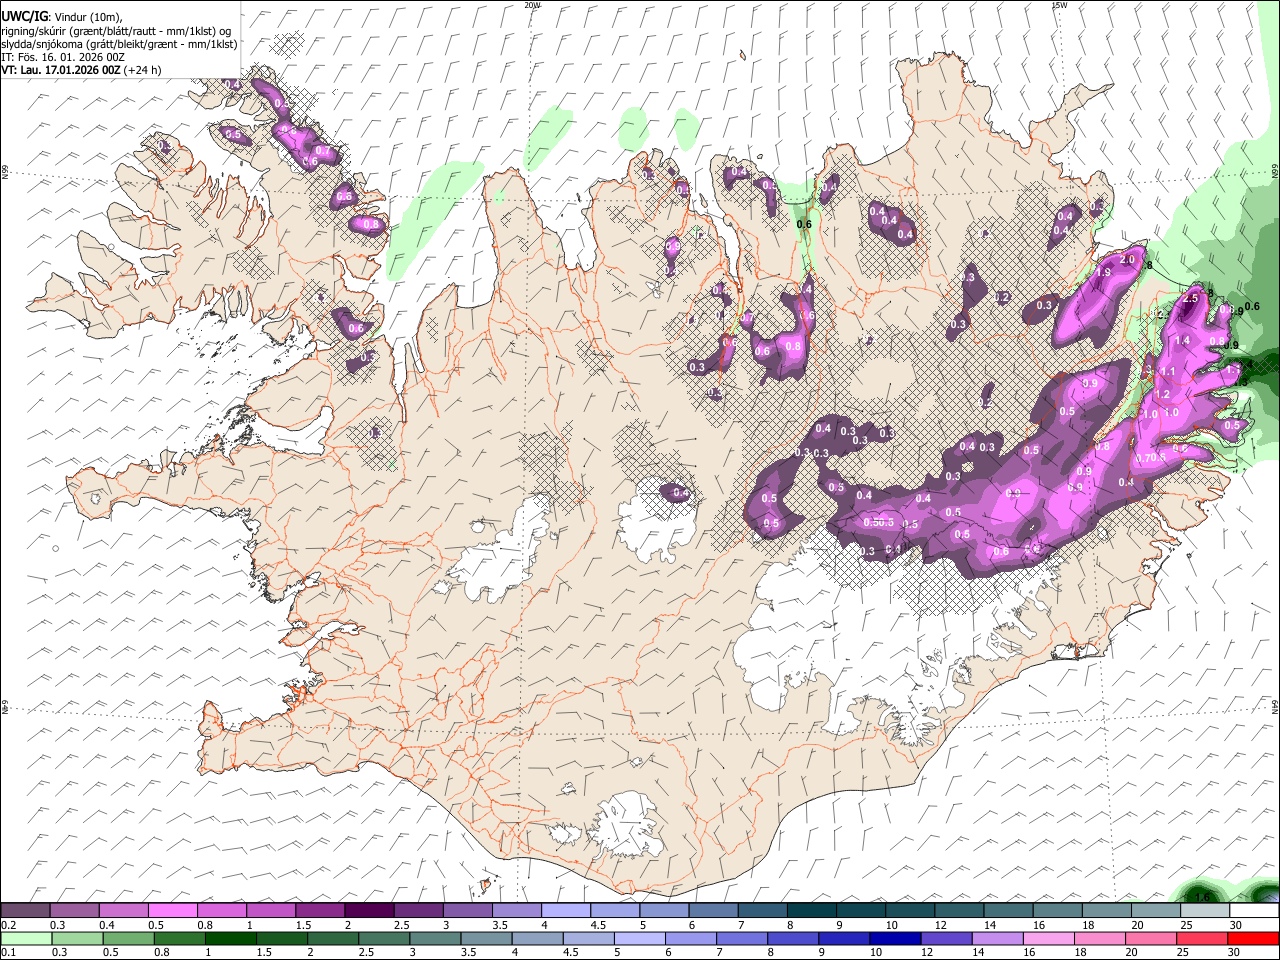Pick the 0.5 green swatch in the lower legend row
The image size is (1280, 960).
pyautogui.click(x=128, y=939)
